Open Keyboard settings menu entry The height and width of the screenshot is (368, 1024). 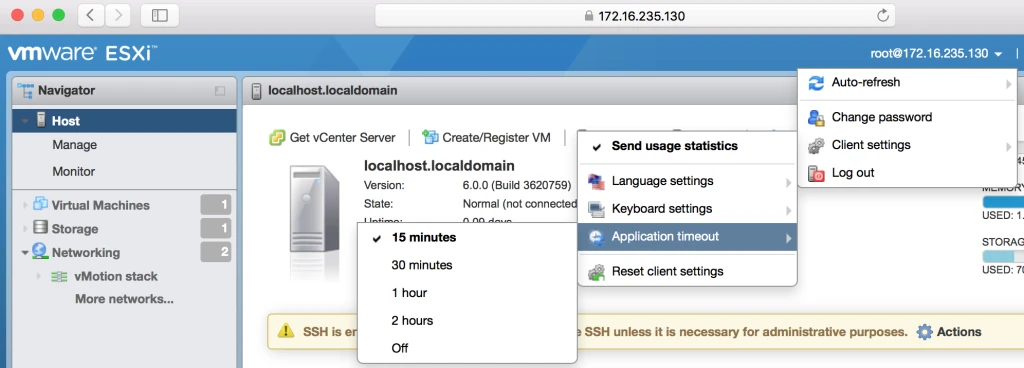click(x=662, y=209)
